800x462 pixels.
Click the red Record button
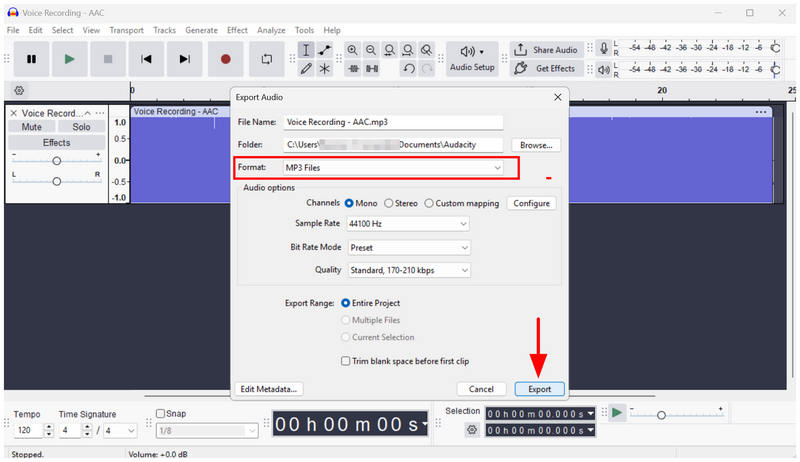point(225,59)
